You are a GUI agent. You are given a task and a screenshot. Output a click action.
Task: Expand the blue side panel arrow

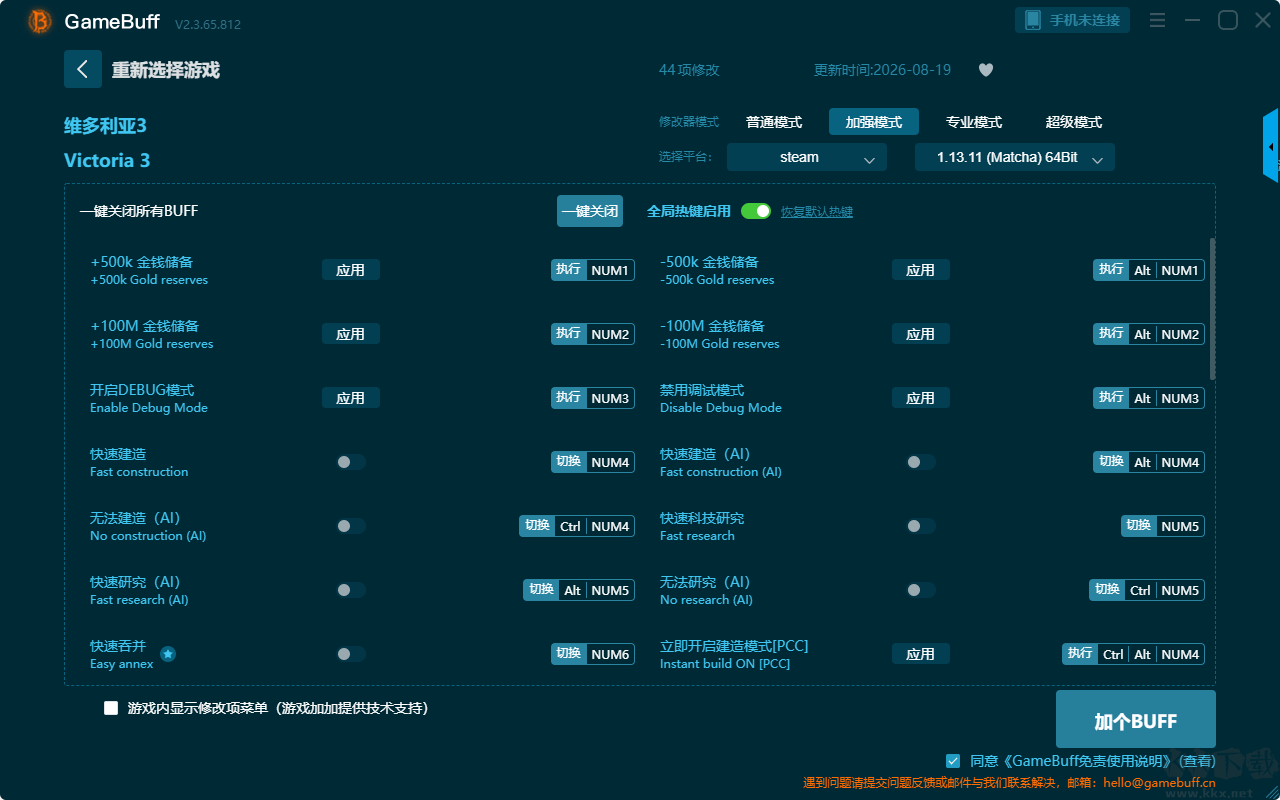(1271, 146)
